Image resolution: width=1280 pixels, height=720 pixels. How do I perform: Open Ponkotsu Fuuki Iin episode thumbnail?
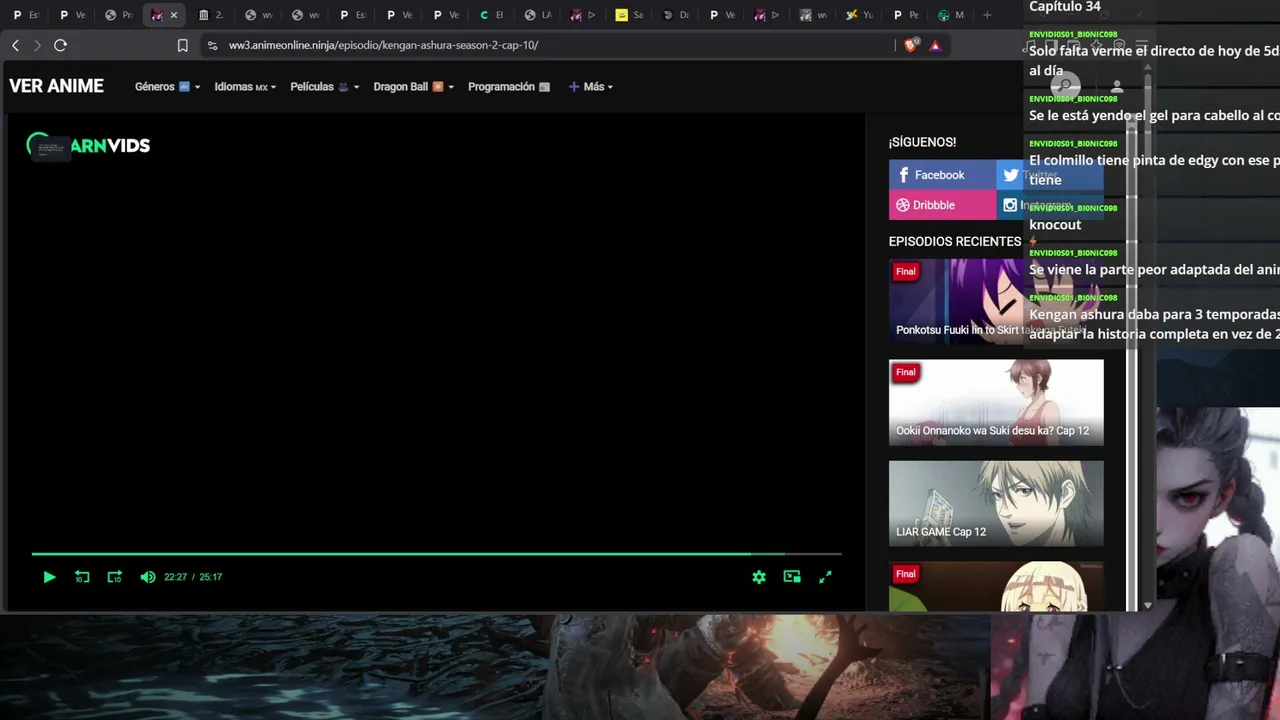tap(996, 301)
